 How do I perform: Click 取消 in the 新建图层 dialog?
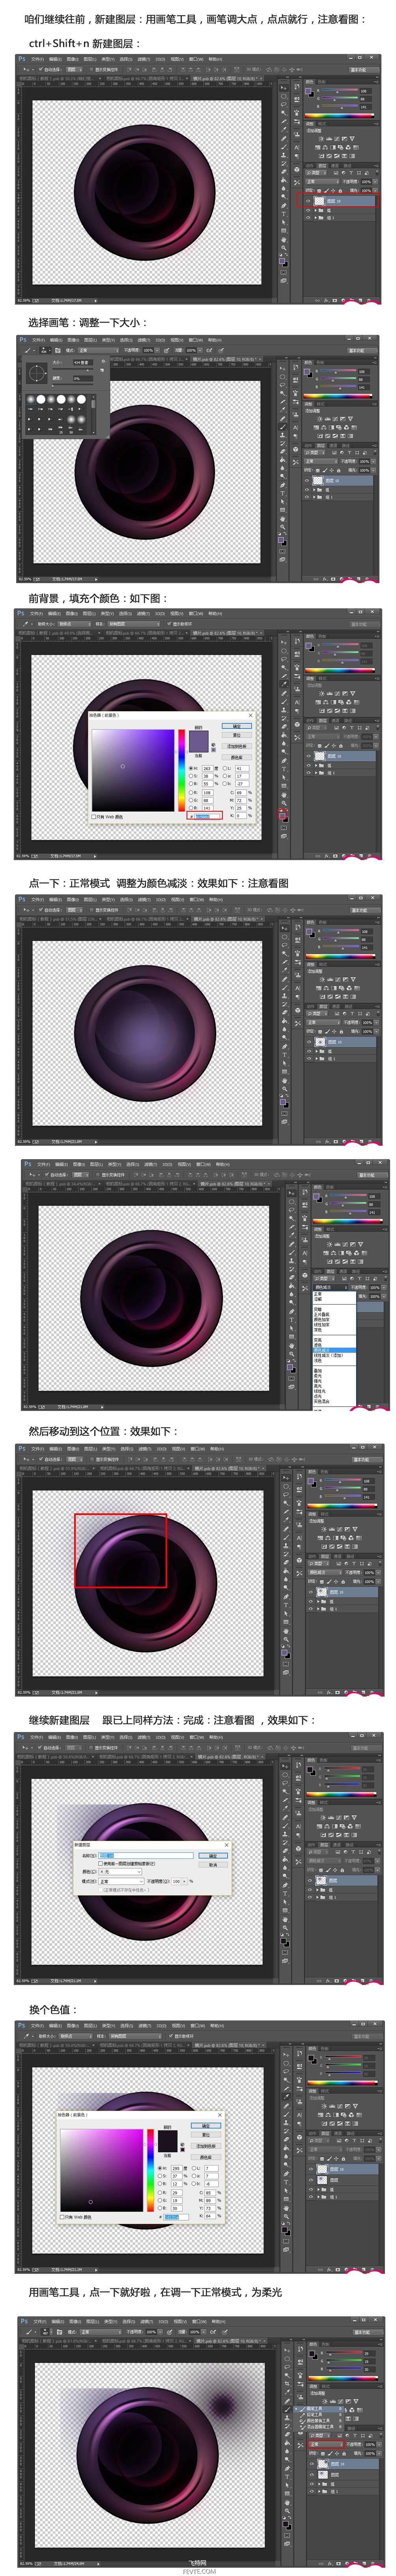click(x=213, y=1865)
